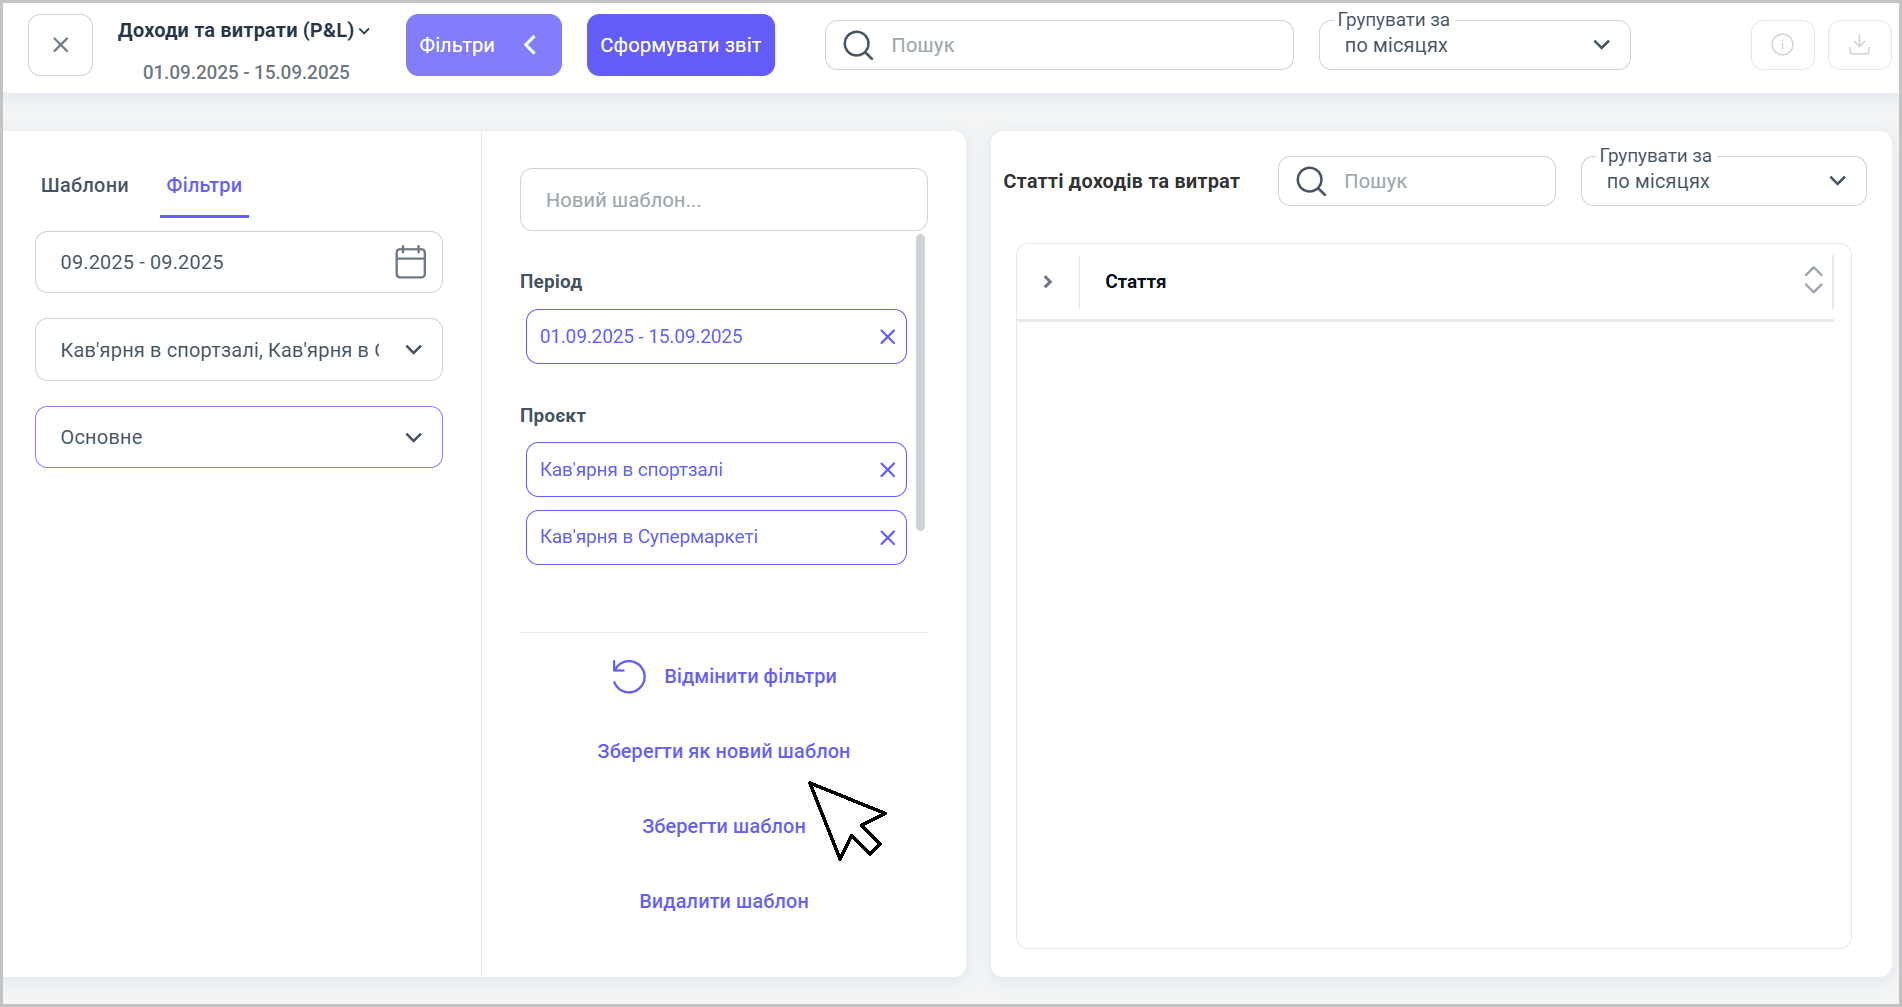The width and height of the screenshot is (1902, 1007).
Task: Remove the Кав'ярня в Супермаркеті project chip
Action: [887, 538]
